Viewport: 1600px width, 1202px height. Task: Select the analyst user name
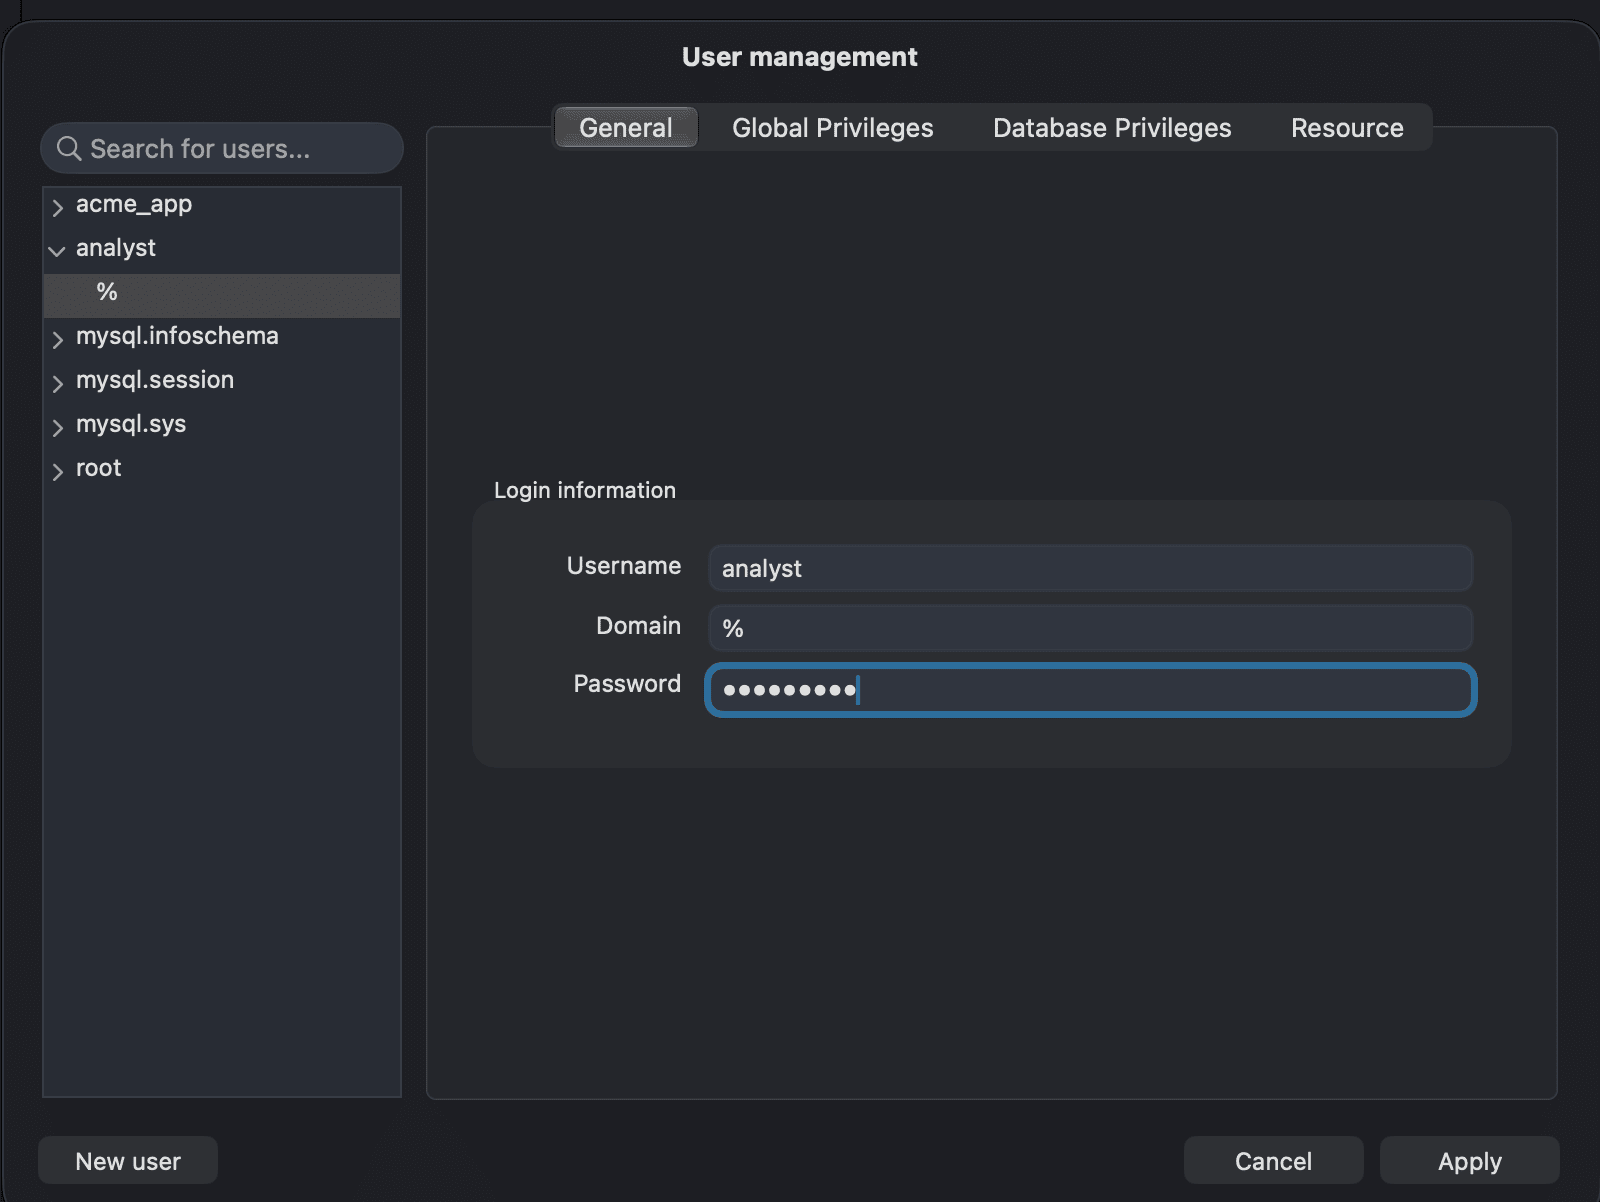(x=116, y=248)
